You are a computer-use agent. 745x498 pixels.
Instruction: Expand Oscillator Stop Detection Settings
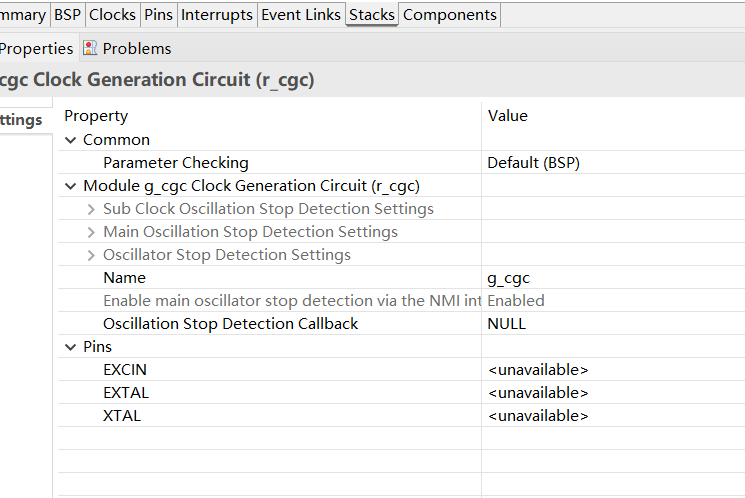pos(91,255)
